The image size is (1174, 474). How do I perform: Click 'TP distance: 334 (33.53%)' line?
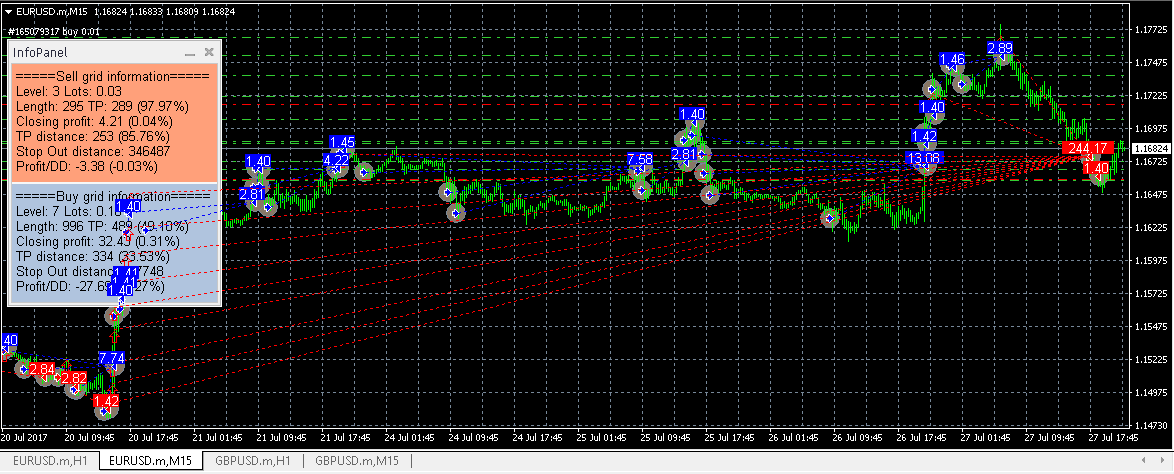pos(92,257)
